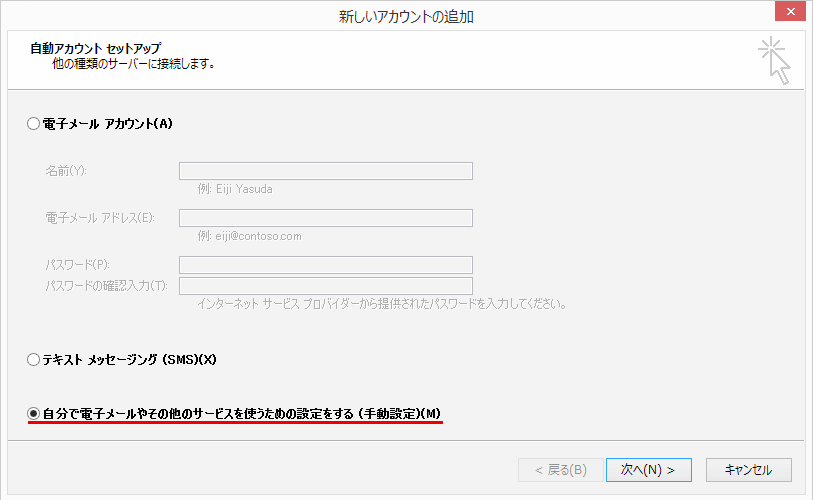Click the example text eiji@contoso.com

(x=258, y=236)
